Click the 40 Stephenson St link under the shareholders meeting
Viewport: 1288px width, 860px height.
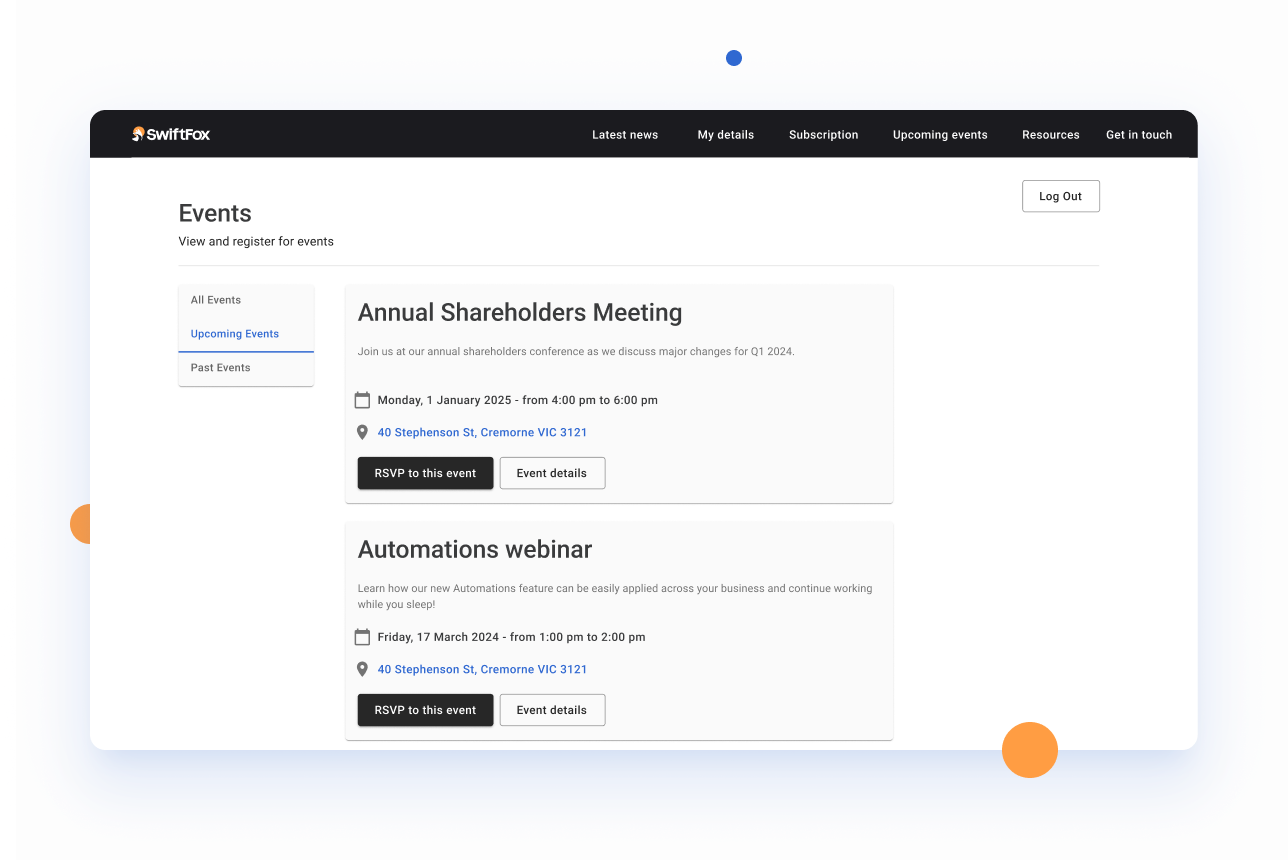(482, 431)
